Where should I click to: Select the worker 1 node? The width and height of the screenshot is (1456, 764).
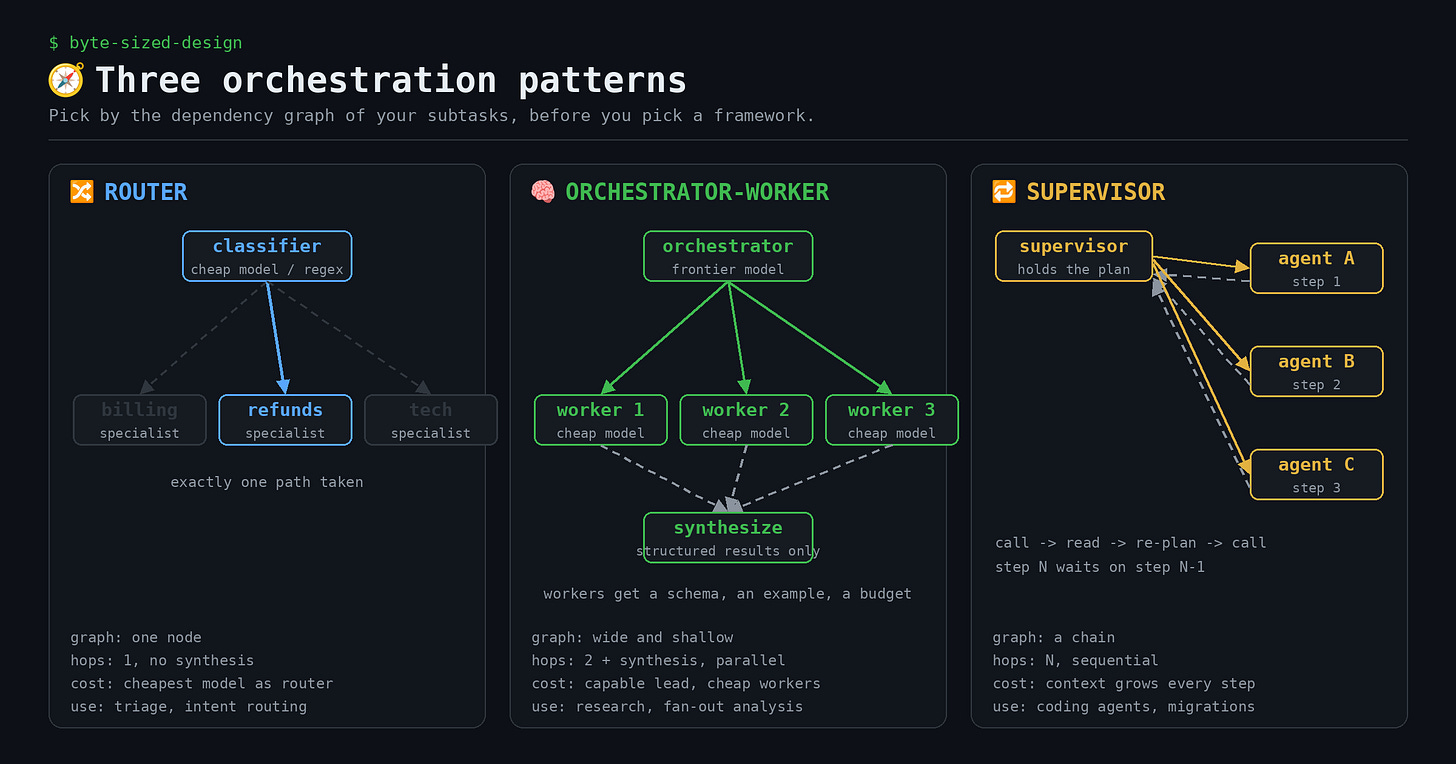(600, 420)
